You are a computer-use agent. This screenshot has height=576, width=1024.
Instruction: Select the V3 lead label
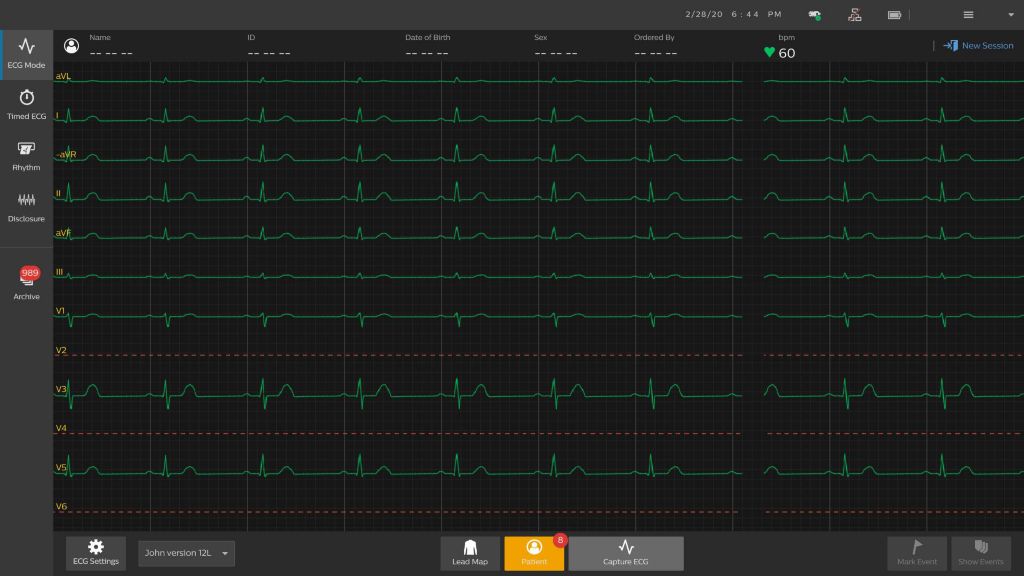click(x=61, y=389)
